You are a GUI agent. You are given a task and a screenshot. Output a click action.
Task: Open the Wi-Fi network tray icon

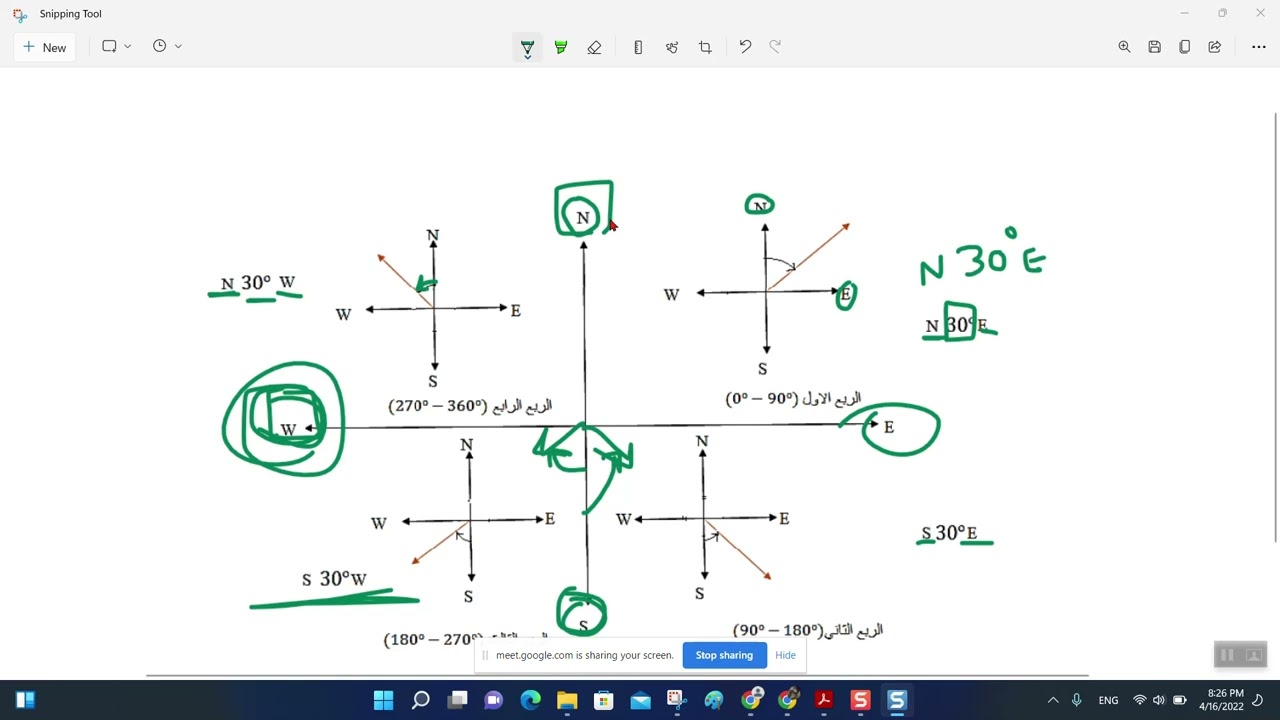(1139, 700)
